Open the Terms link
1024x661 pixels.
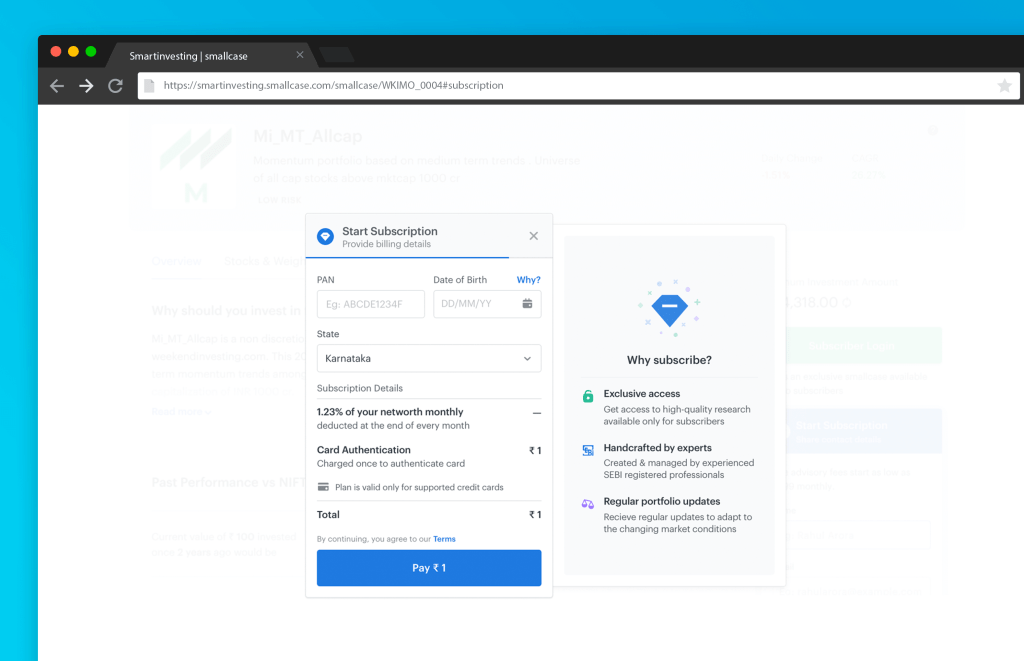point(444,539)
